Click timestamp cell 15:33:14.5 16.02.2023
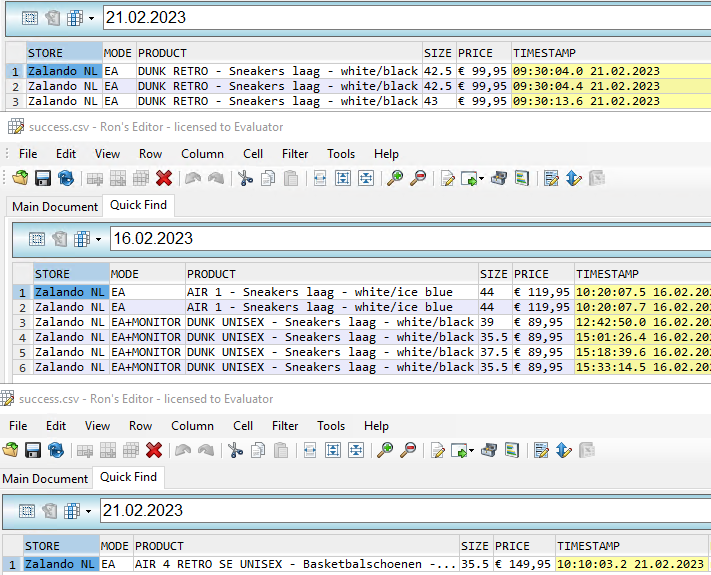The height and width of the screenshot is (575, 711). tap(643, 367)
